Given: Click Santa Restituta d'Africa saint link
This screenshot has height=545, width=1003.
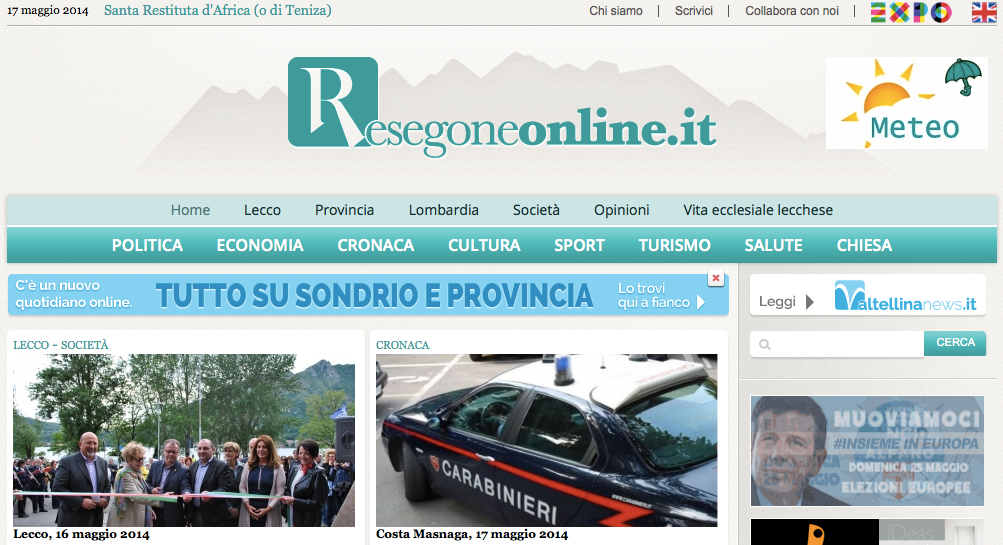Looking at the screenshot, I should [217, 11].
